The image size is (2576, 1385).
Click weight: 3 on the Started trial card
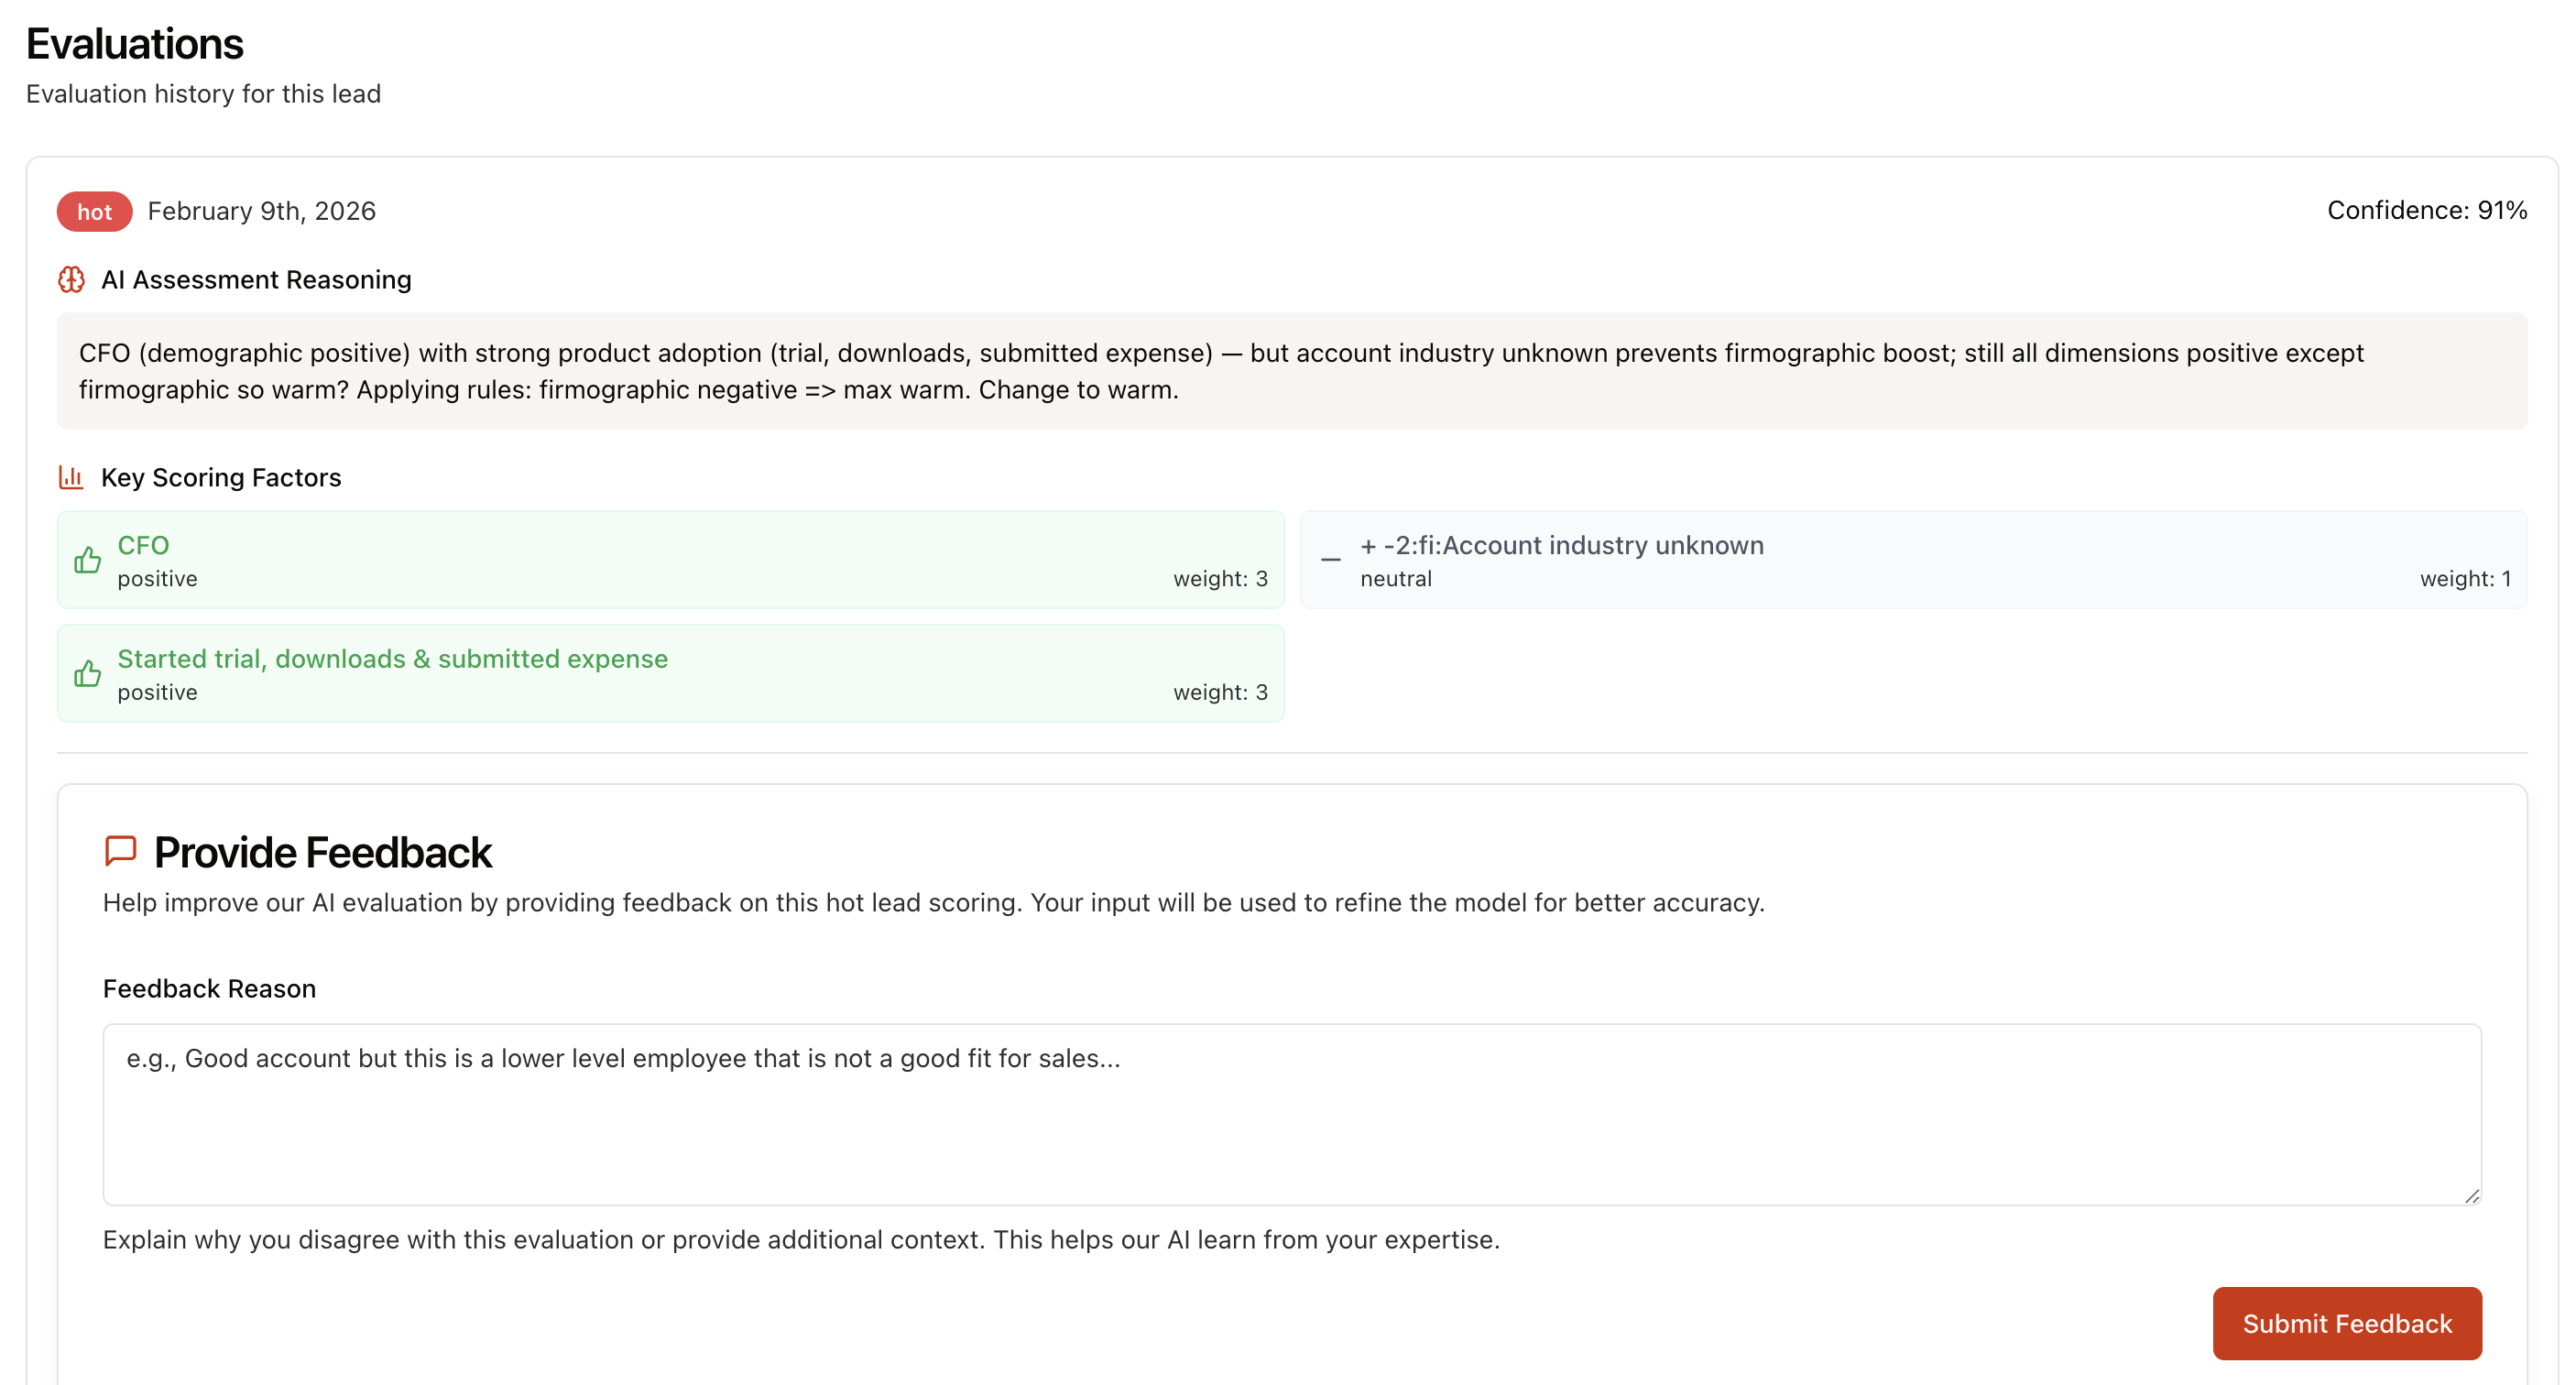[x=1220, y=692]
